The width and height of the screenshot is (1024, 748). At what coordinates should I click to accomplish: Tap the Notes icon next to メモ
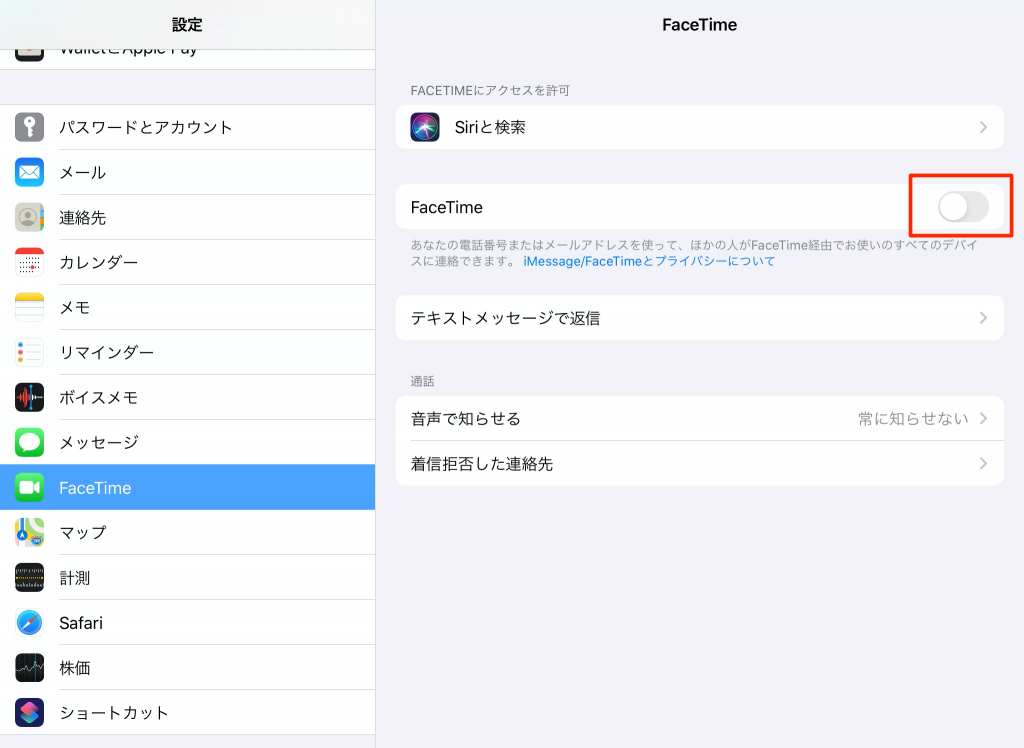29,308
